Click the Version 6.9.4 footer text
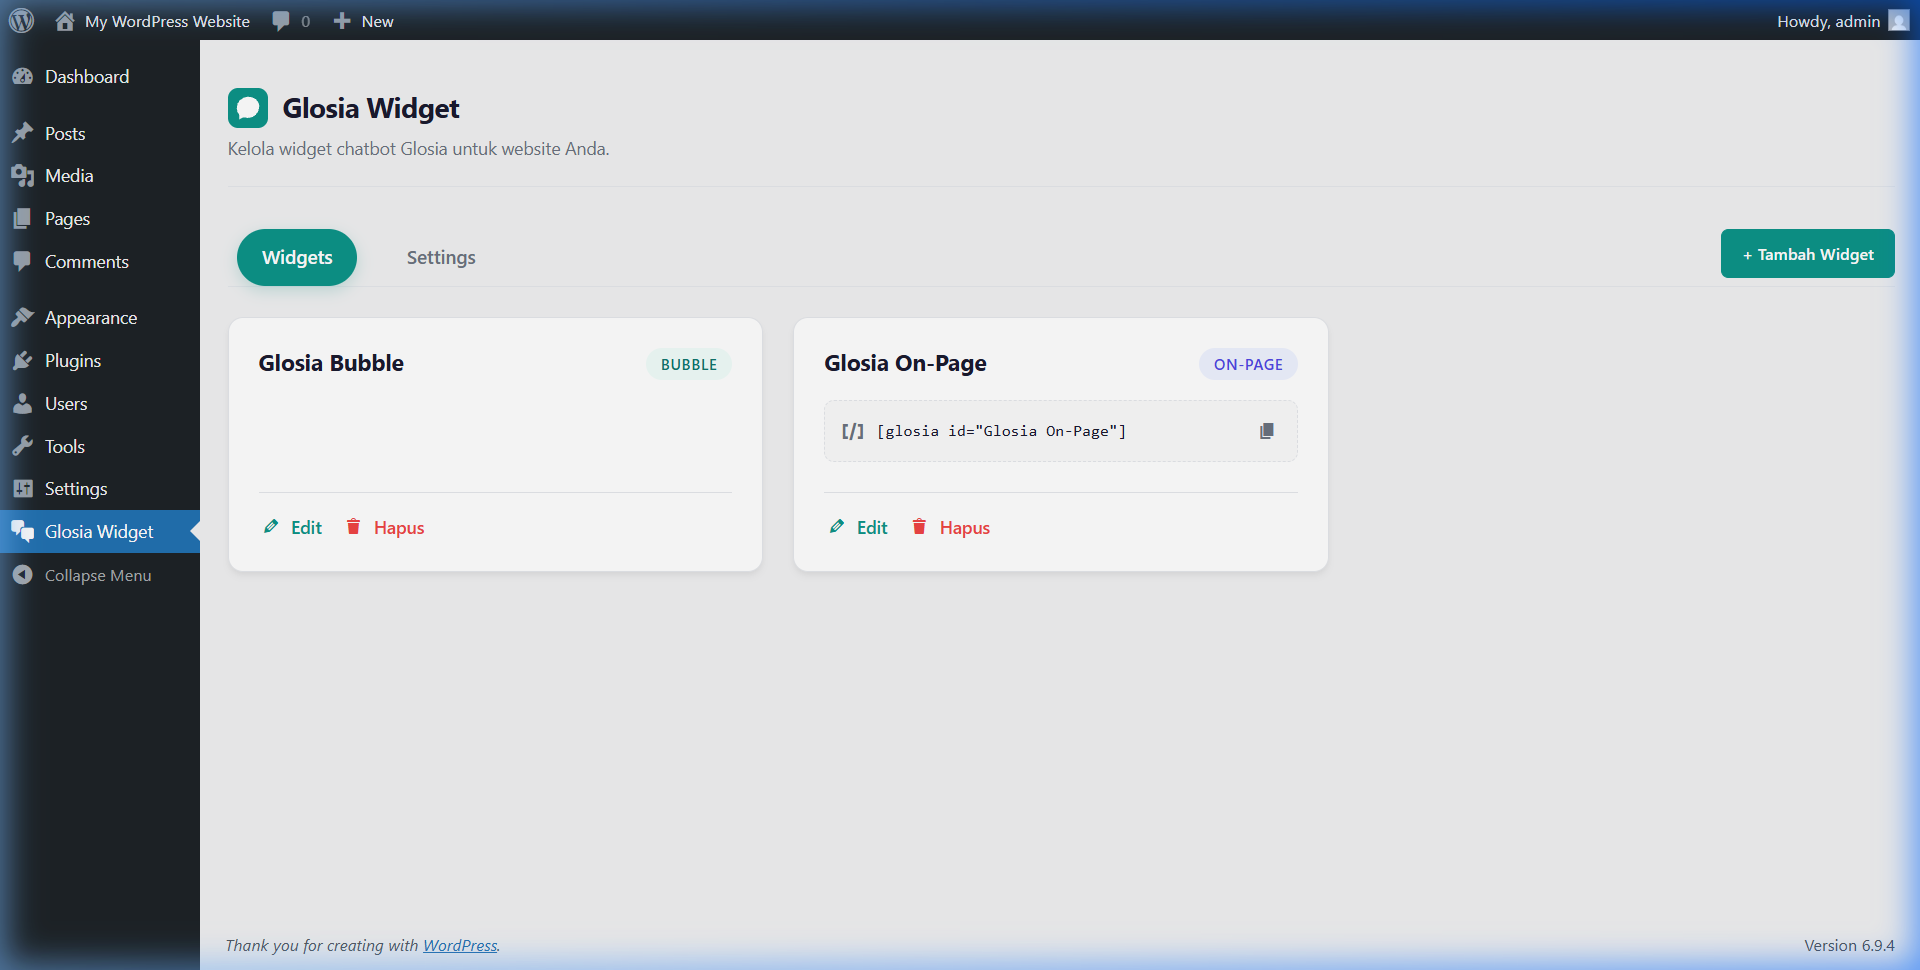Image resolution: width=1920 pixels, height=970 pixels. pyautogui.click(x=1849, y=945)
